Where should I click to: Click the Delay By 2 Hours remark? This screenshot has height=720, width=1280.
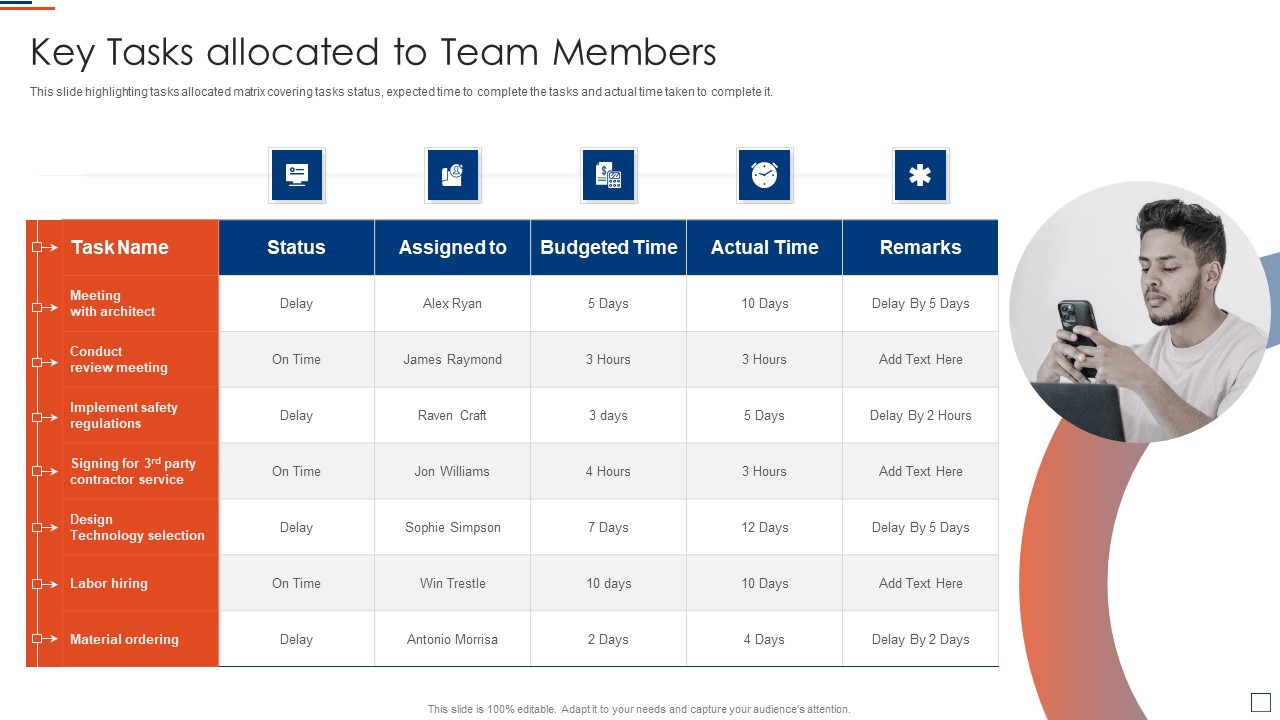[x=921, y=415]
